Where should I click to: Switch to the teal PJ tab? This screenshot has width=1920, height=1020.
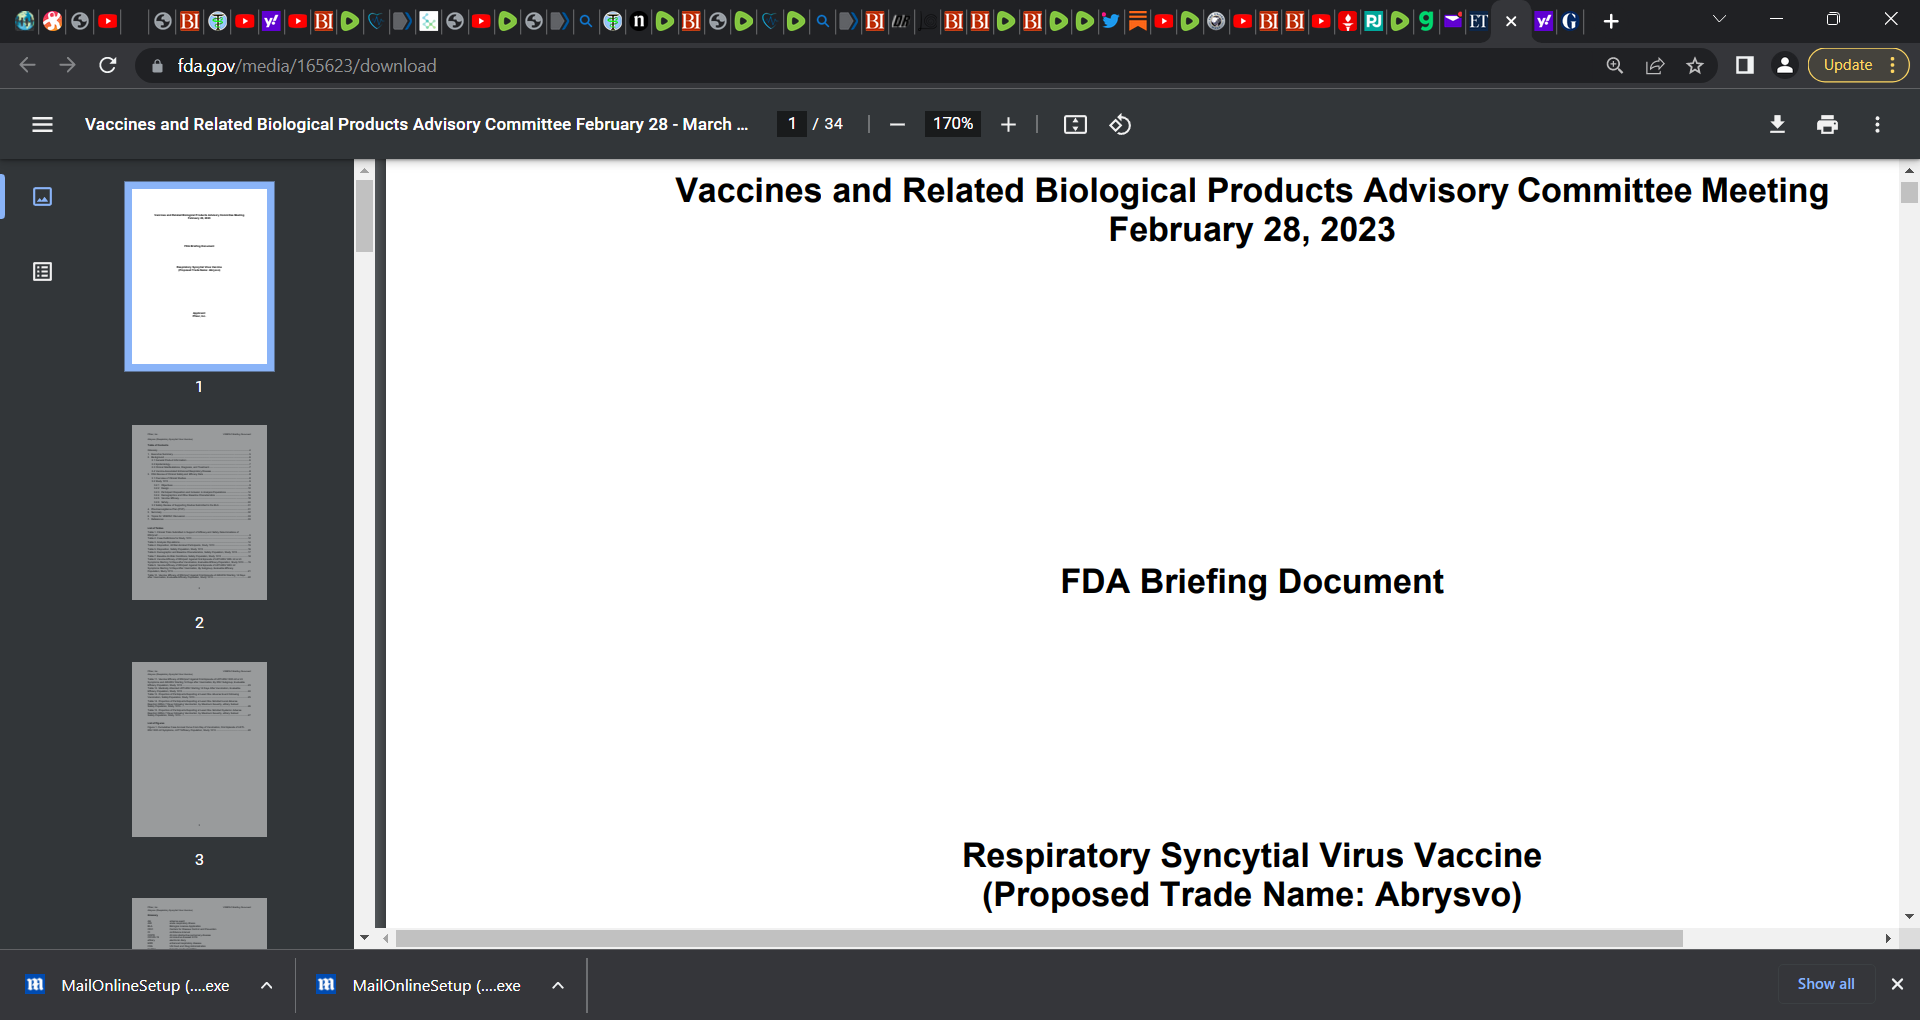[x=1374, y=21]
